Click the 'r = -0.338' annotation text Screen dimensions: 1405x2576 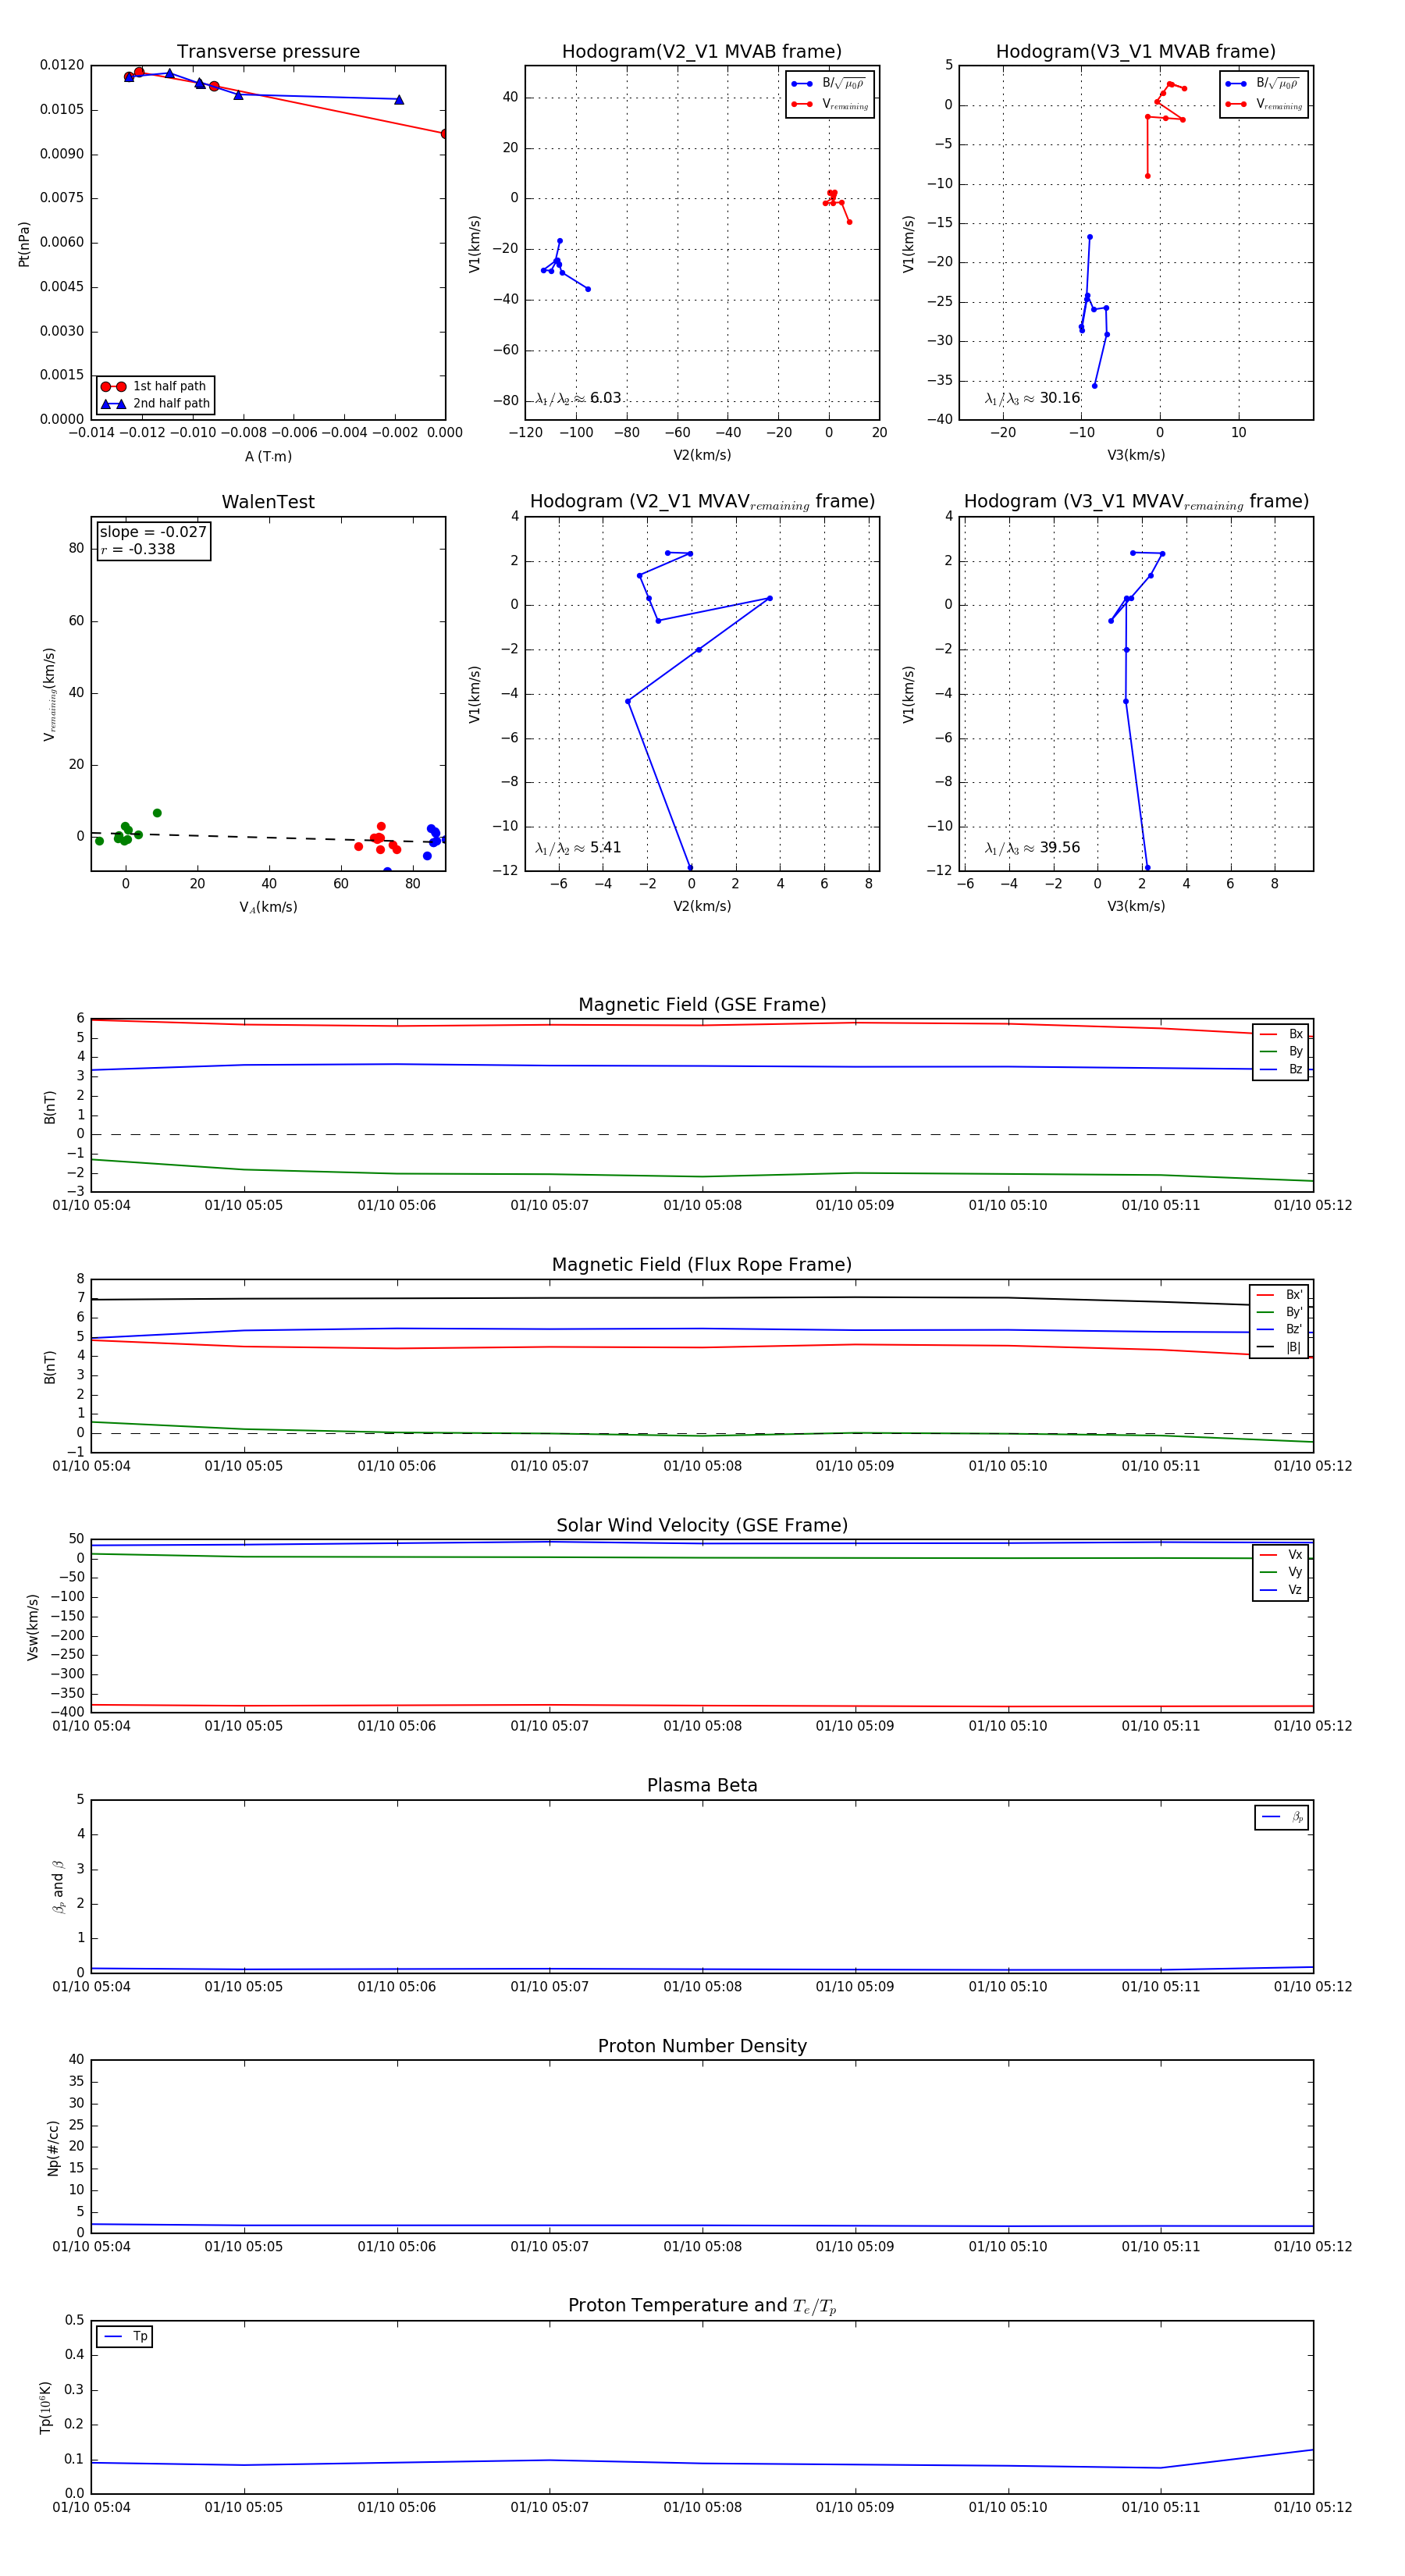(x=138, y=549)
